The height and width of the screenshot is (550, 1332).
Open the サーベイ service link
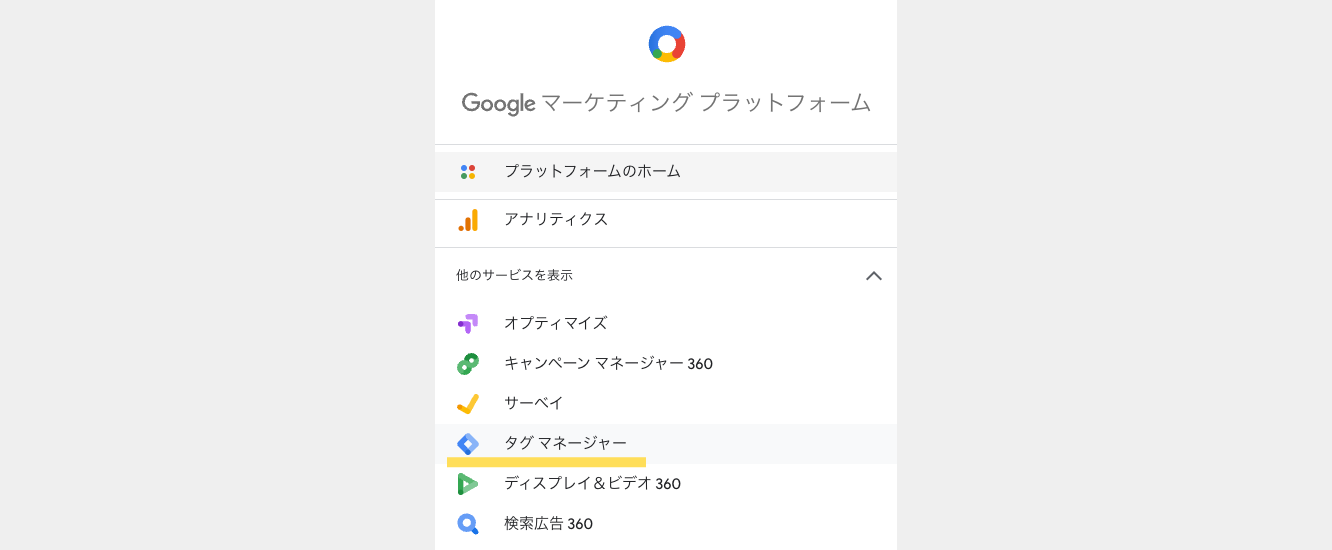coord(666,404)
